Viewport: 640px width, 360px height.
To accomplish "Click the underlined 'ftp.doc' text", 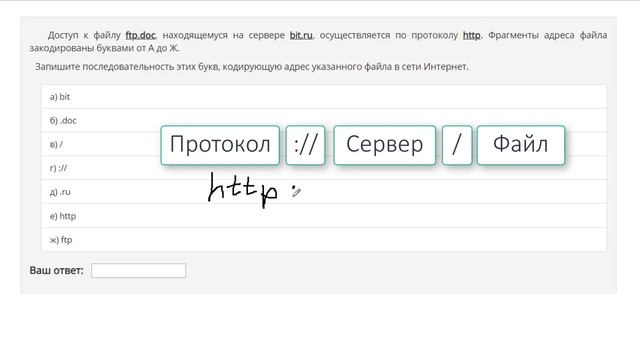I will click(x=140, y=36).
